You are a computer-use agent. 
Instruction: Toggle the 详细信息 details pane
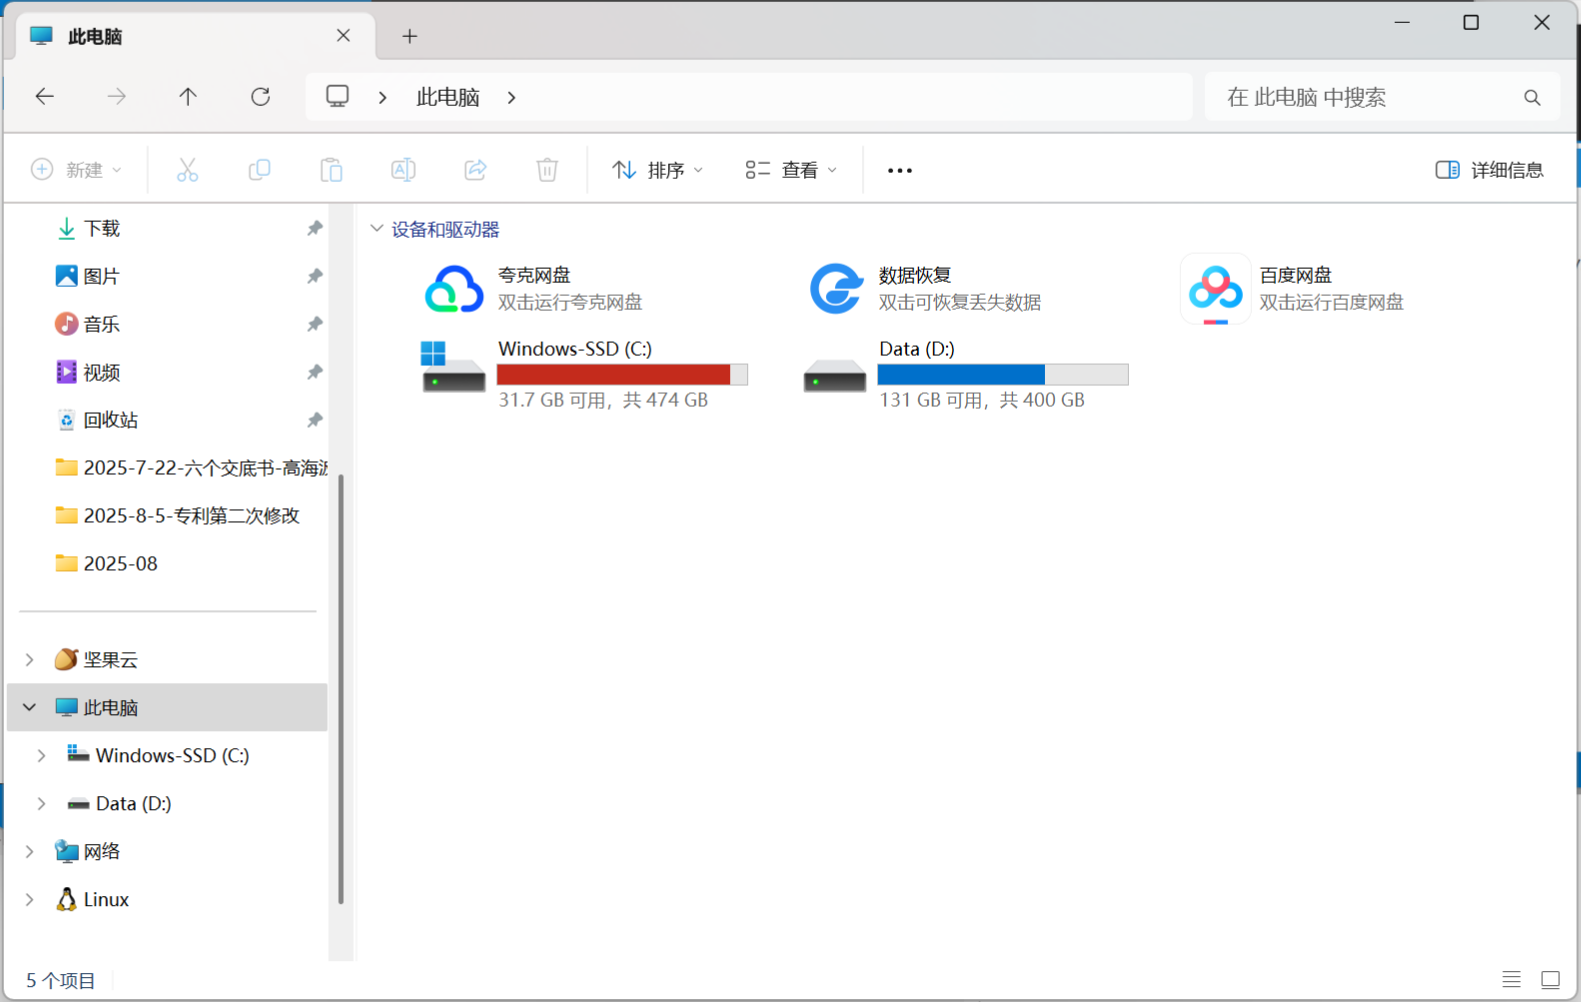click(x=1490, y=170)
